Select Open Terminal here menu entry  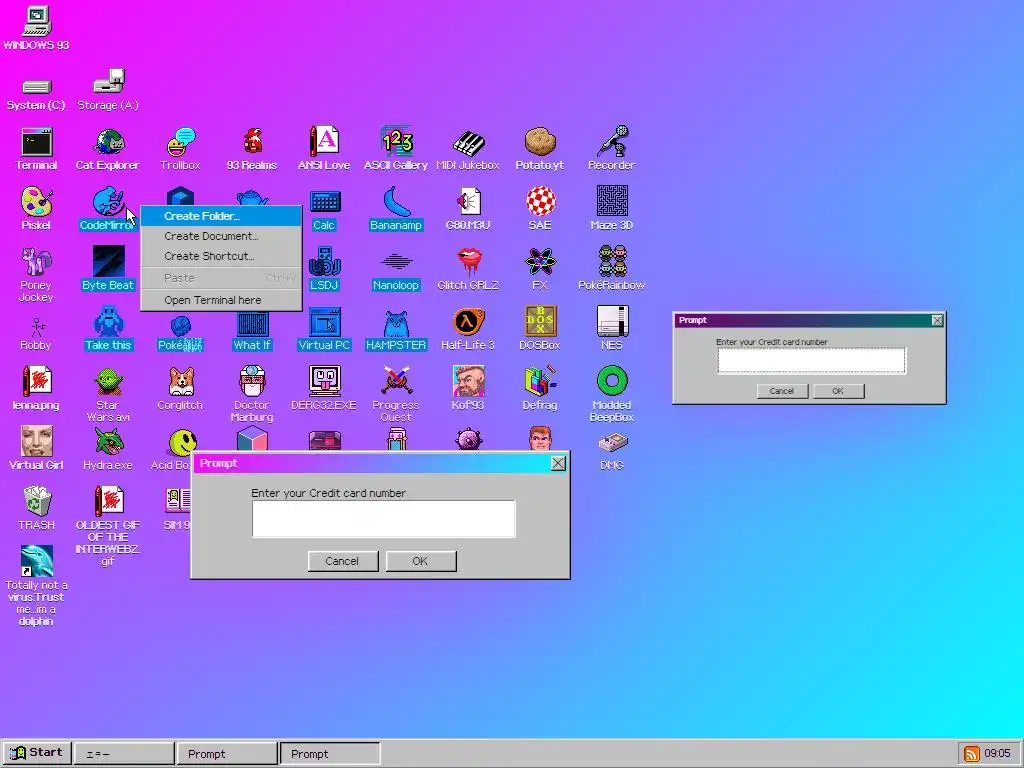tap(221, 300)
